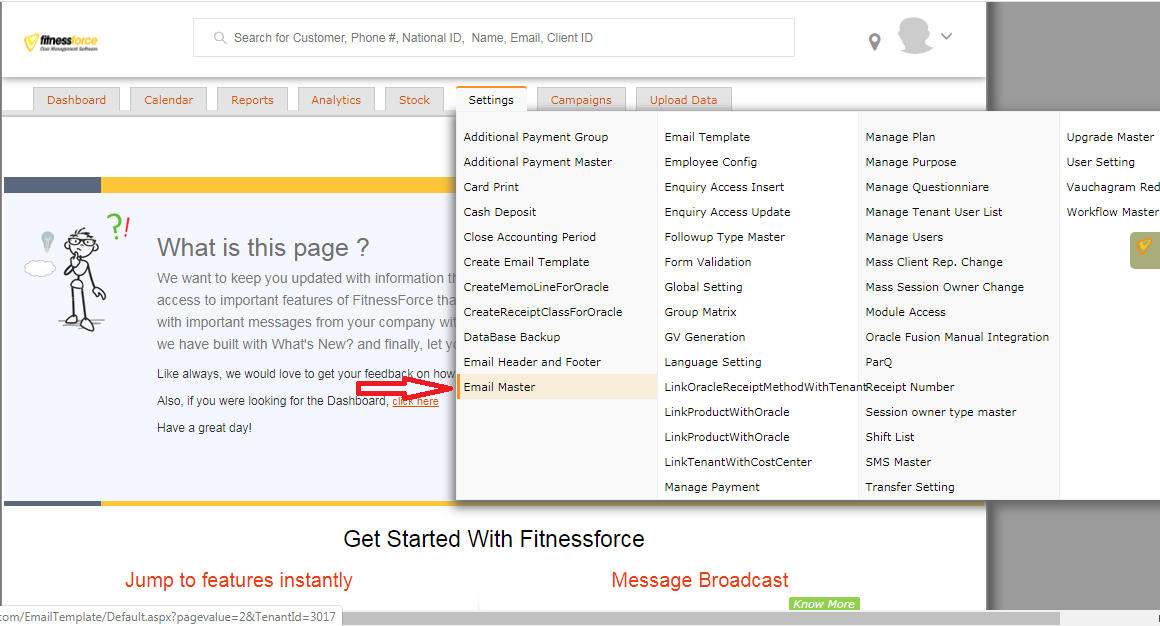Open Email Master menu item
The image size is (1160, 626).
click(x=557, y=387)
